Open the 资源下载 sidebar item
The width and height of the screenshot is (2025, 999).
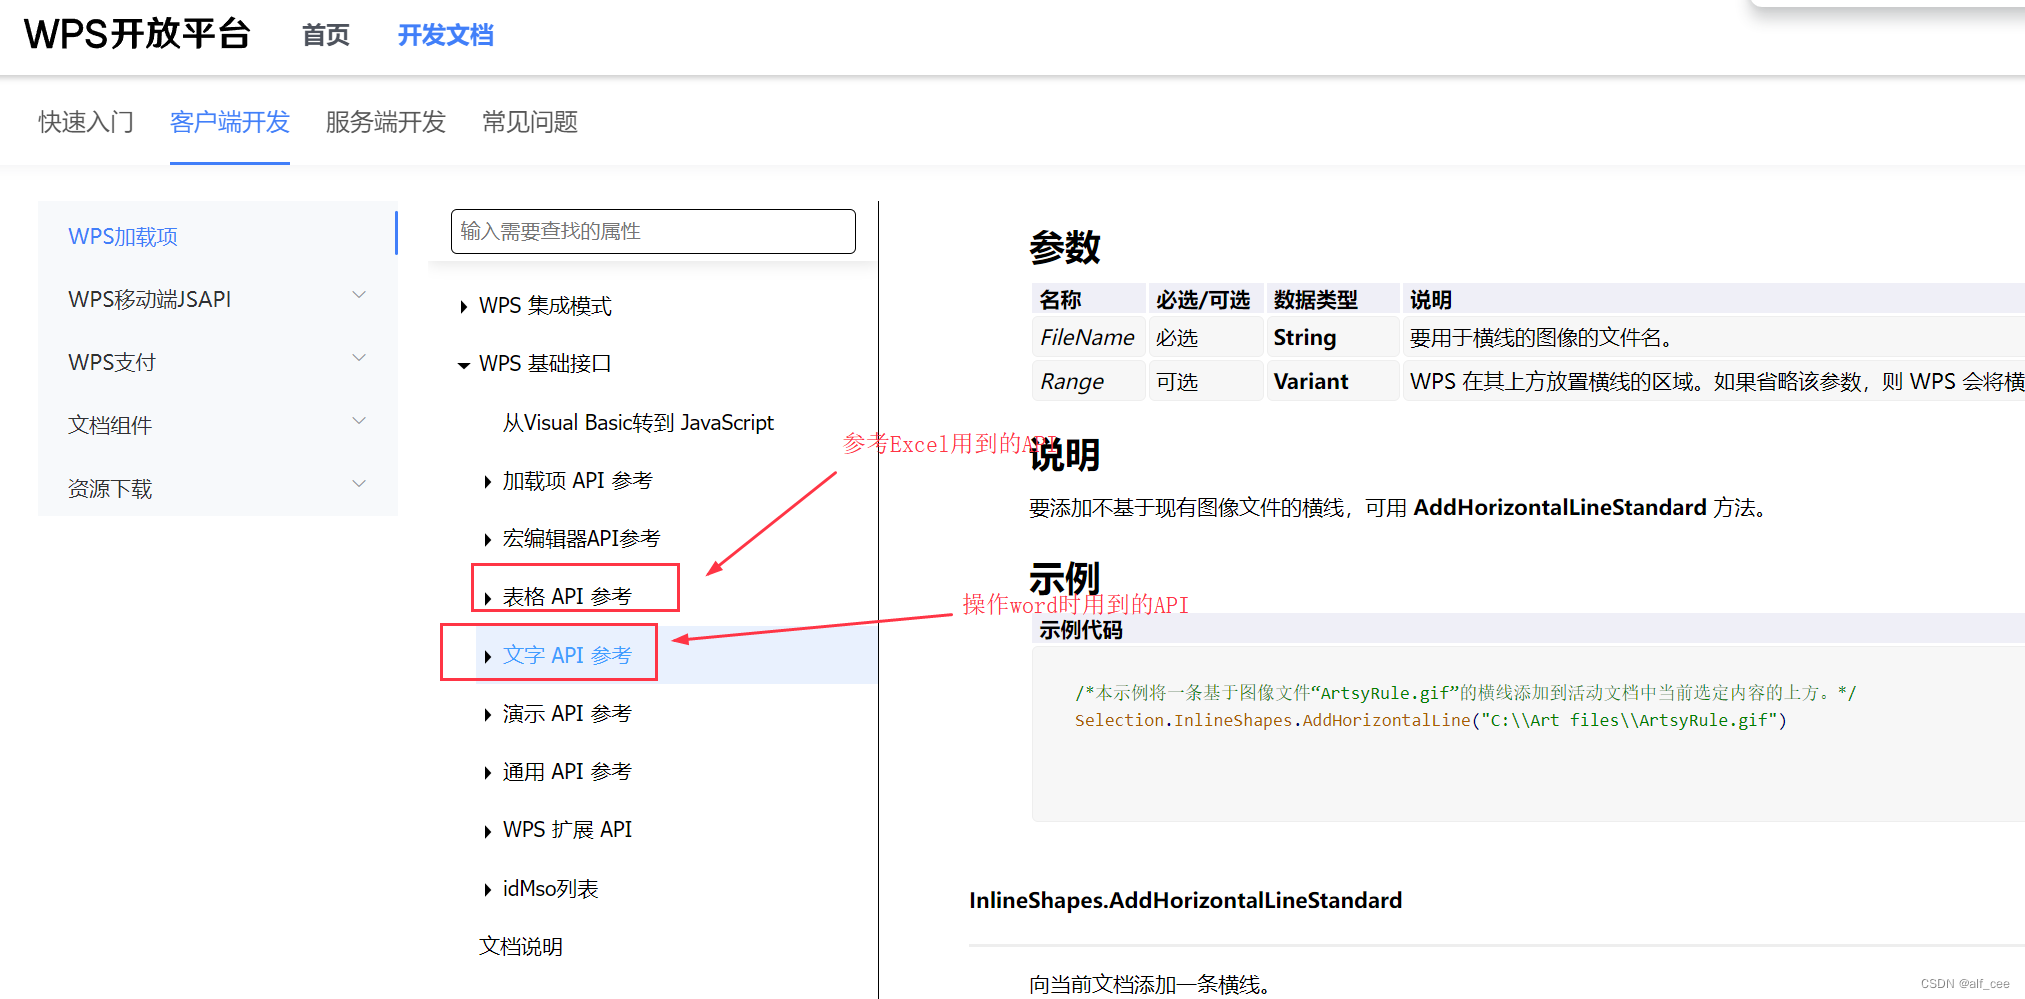coord(110,489)
